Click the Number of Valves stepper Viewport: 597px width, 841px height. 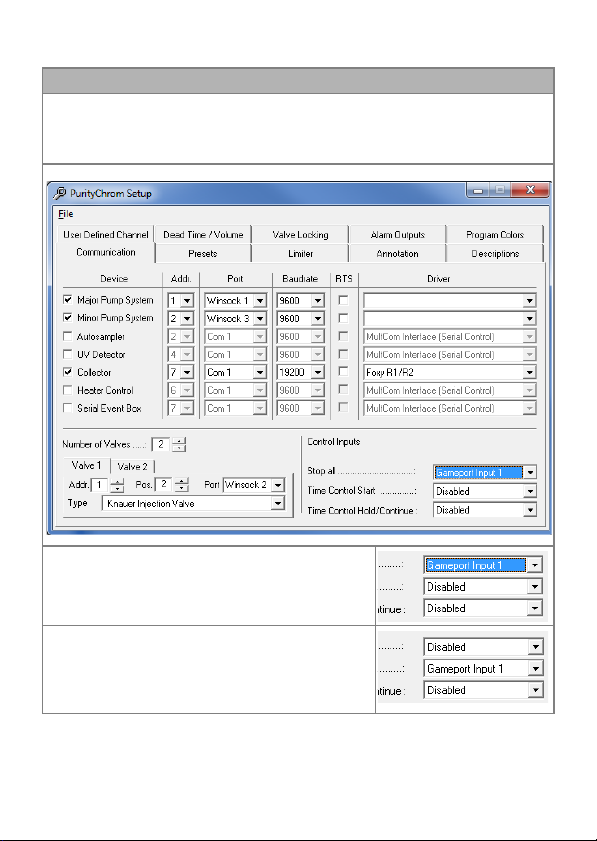pyautogui.click(x=179, y=445)
